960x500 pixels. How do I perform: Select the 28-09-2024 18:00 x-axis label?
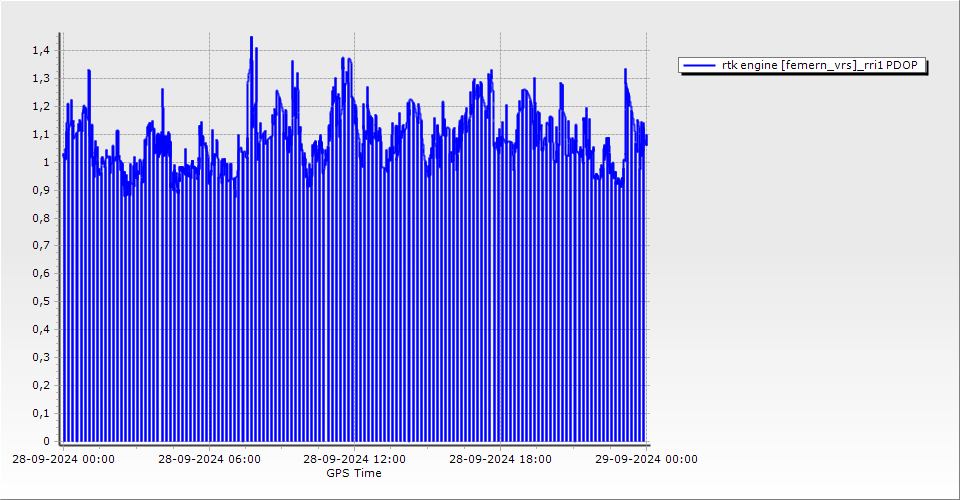(x=501, y=460)
